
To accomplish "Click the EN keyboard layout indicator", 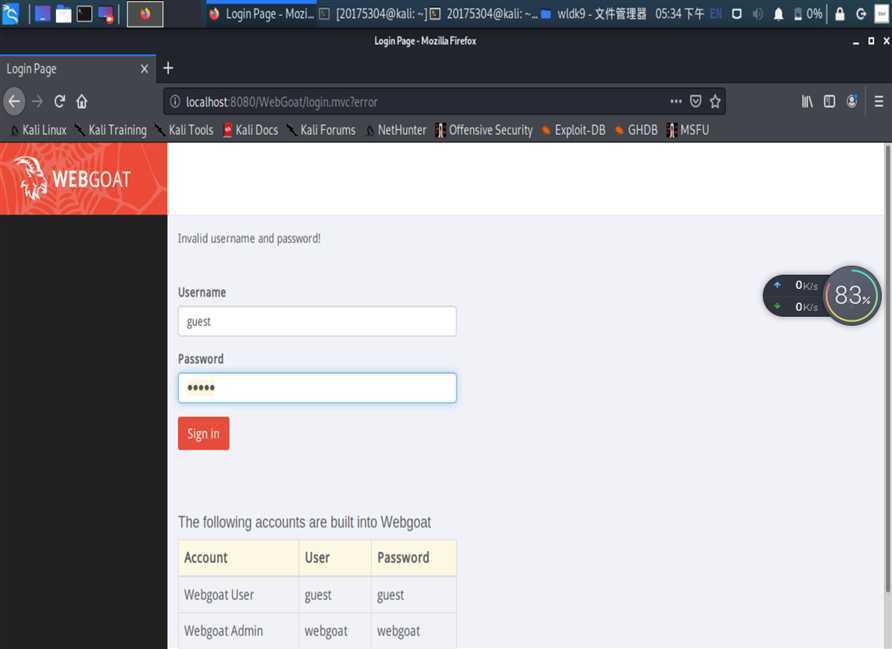I will tap(716, 14).
